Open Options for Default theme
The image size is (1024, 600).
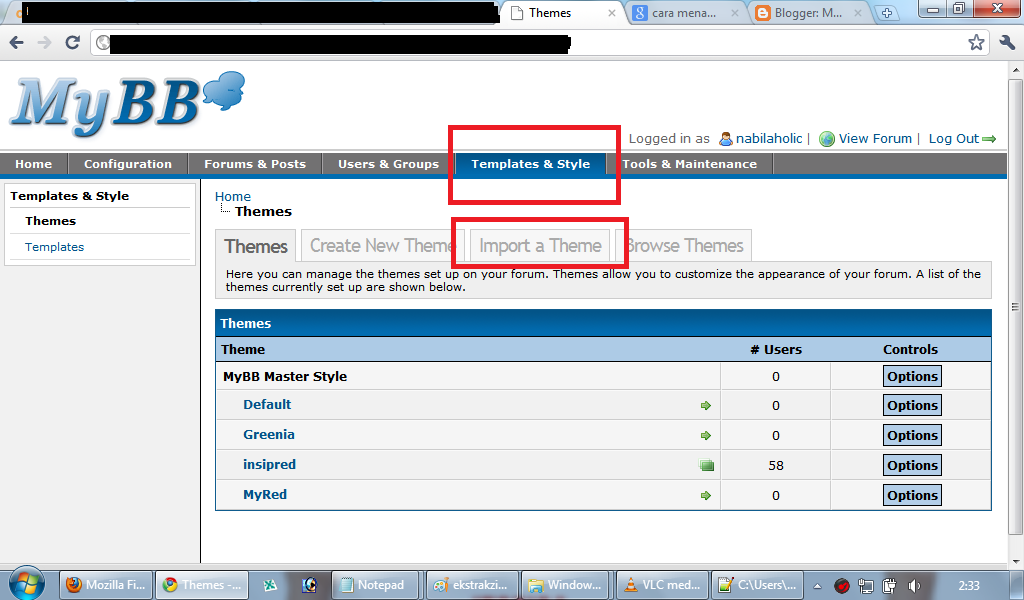[x=912, y=405]
